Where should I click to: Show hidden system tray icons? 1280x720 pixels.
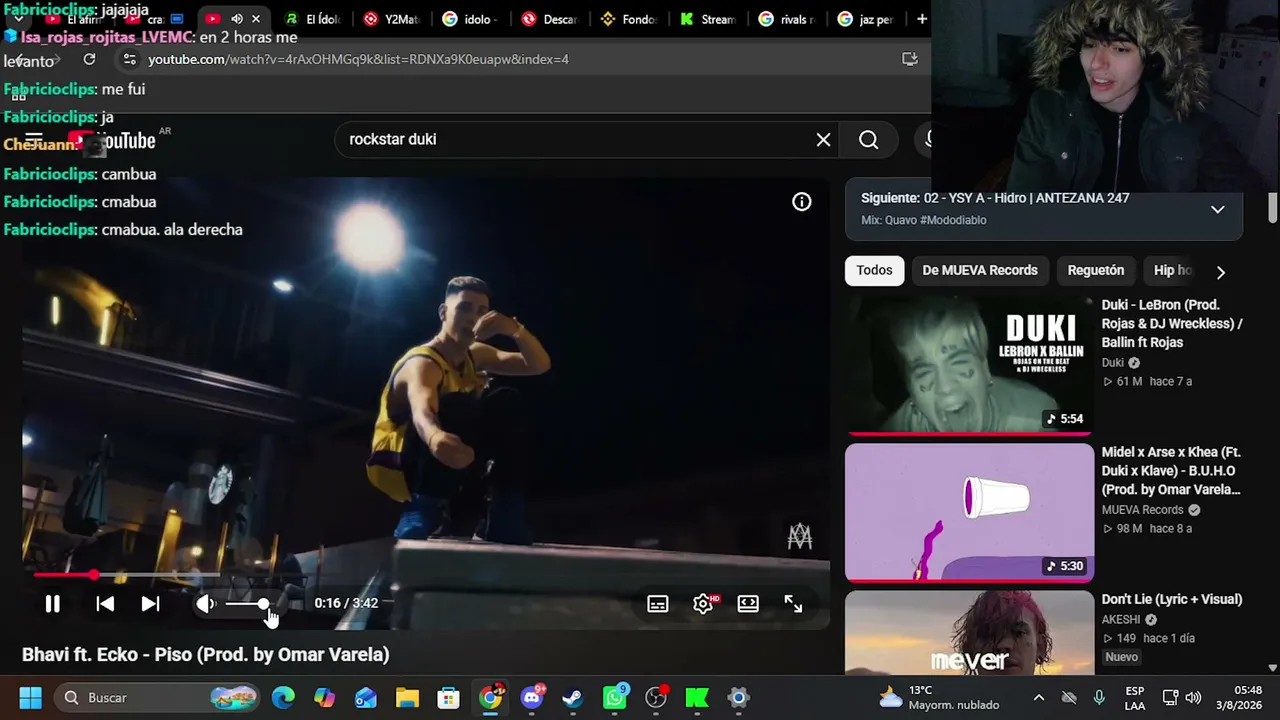tap(1039, 698)
